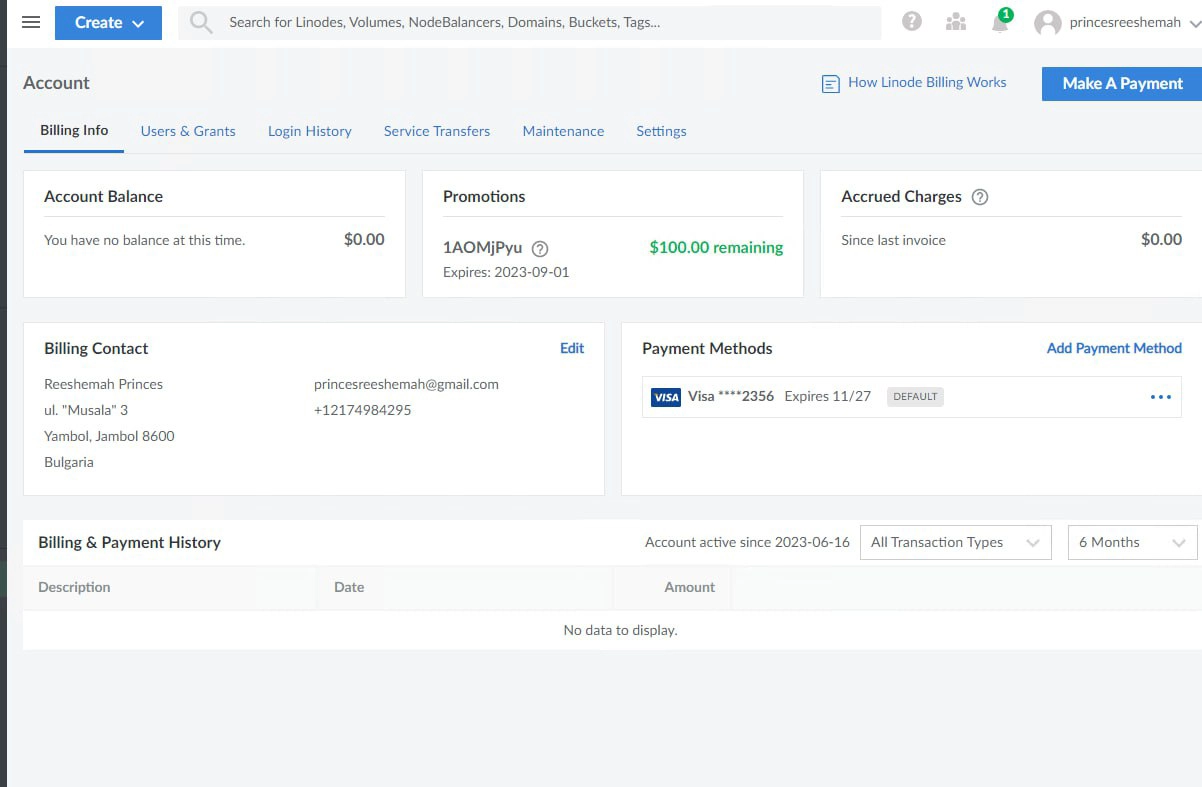Expand the Create dropdown button
The width and height of the screenshot is (1202, 787).
108,23
